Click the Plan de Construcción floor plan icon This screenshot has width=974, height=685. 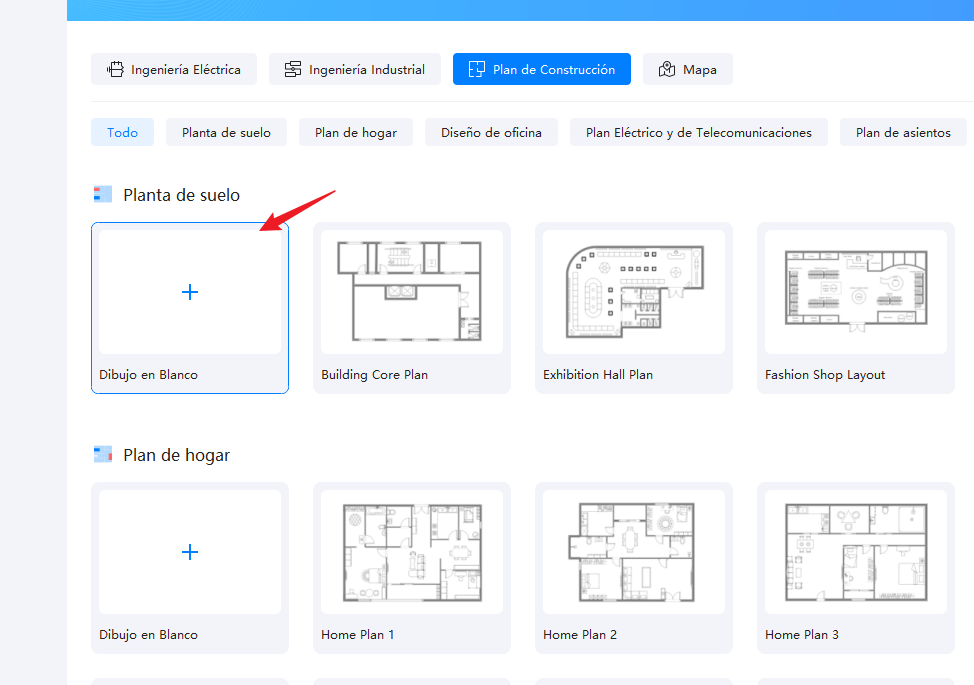click(477, 70)
